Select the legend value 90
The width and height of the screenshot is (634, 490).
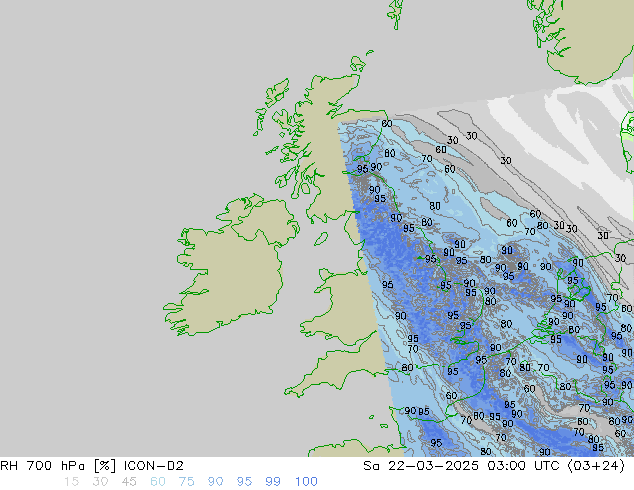pyautogui.click(x=216, y=482)
